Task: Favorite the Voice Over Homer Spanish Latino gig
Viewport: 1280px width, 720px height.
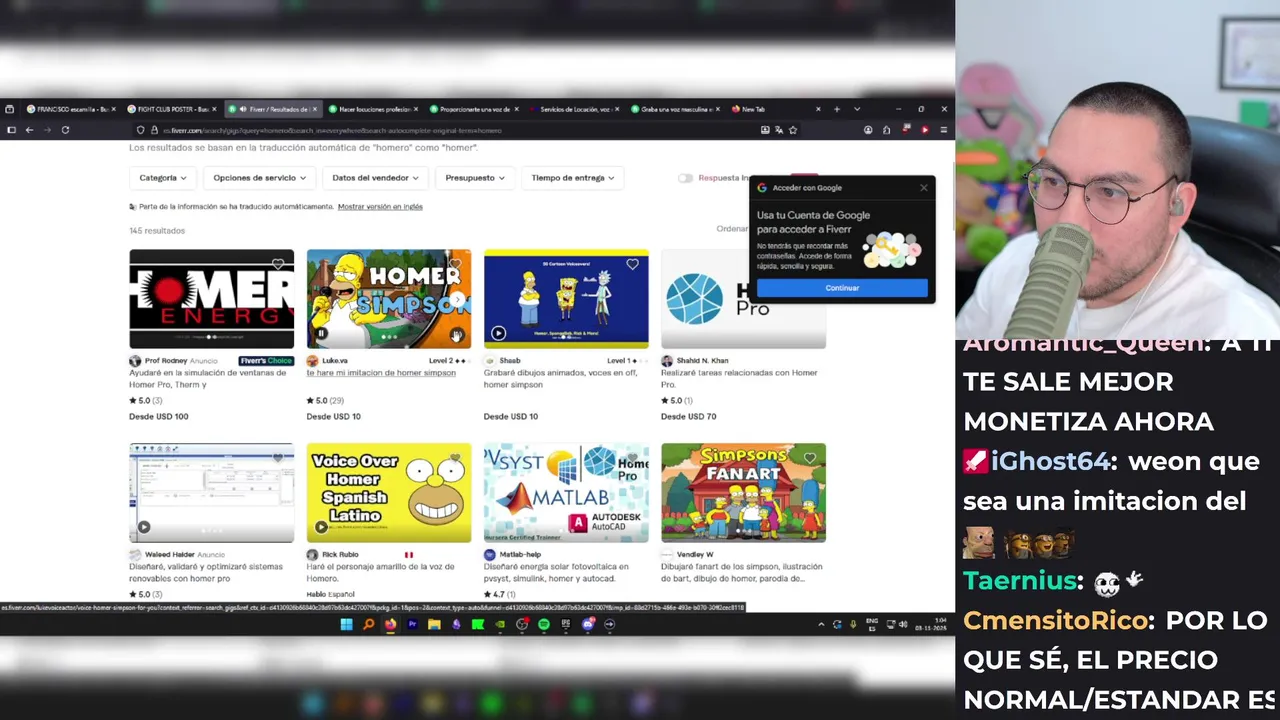Action: pos(455,458)
